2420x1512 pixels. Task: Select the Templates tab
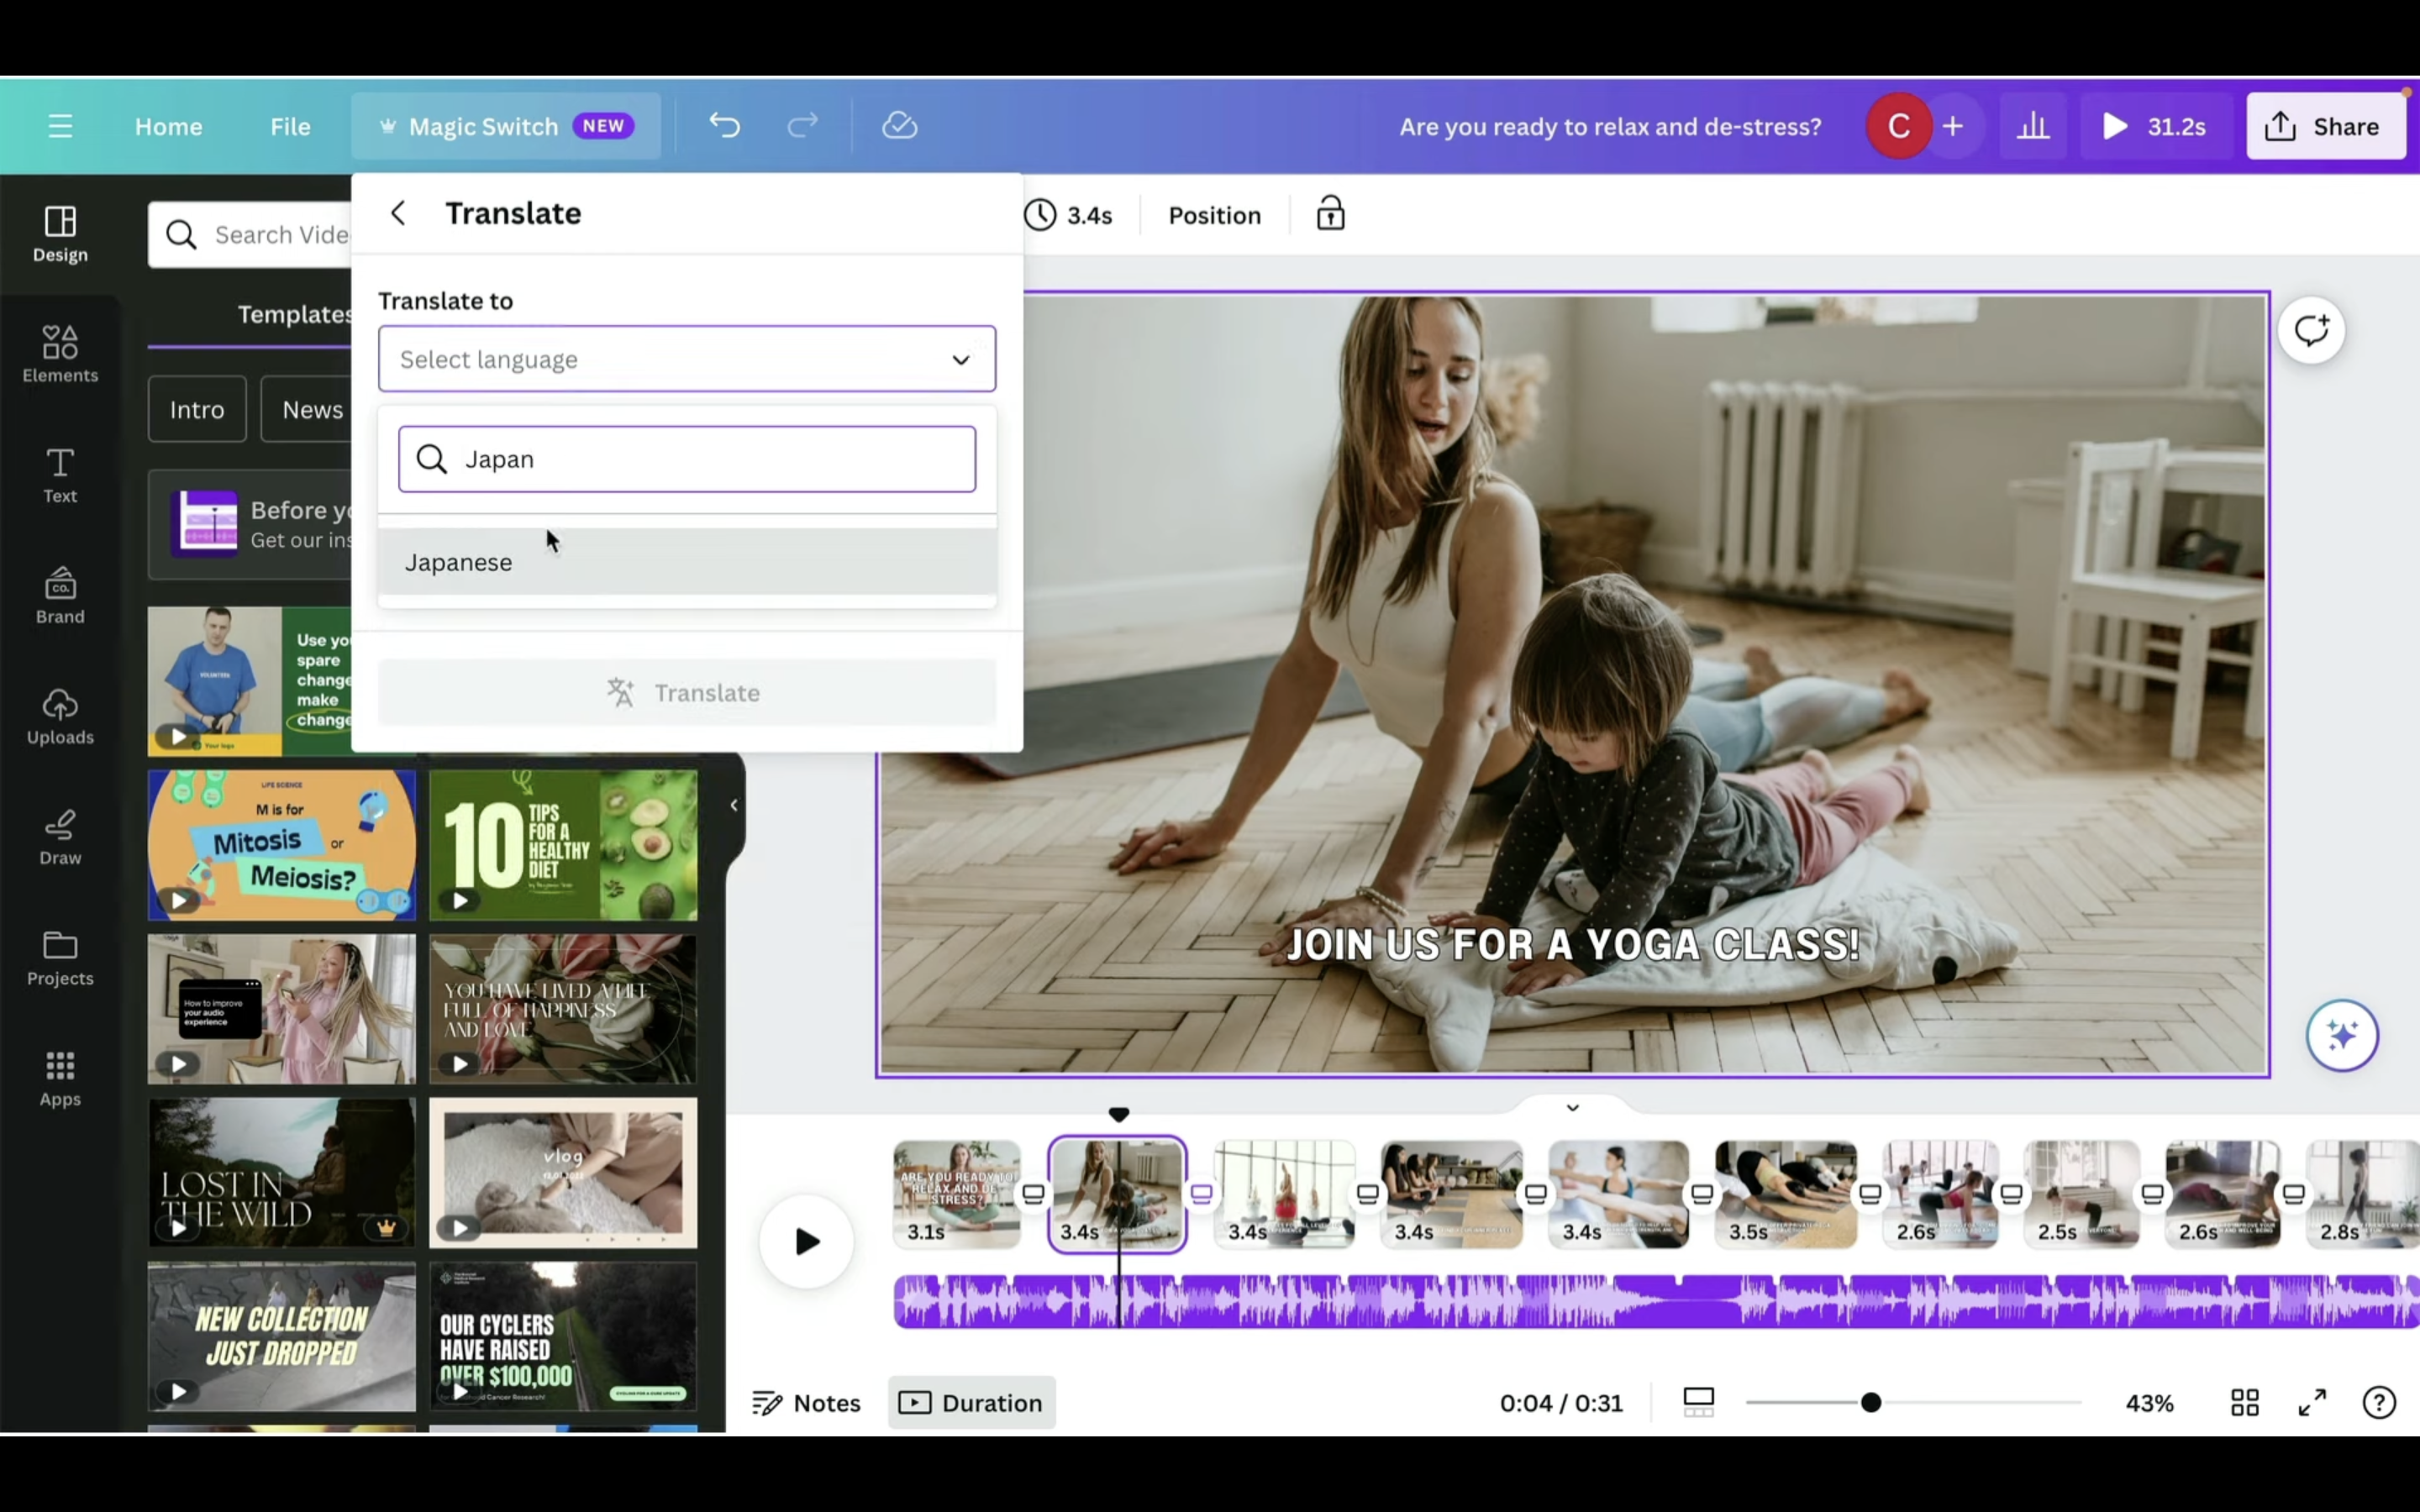tap(294, 314)
